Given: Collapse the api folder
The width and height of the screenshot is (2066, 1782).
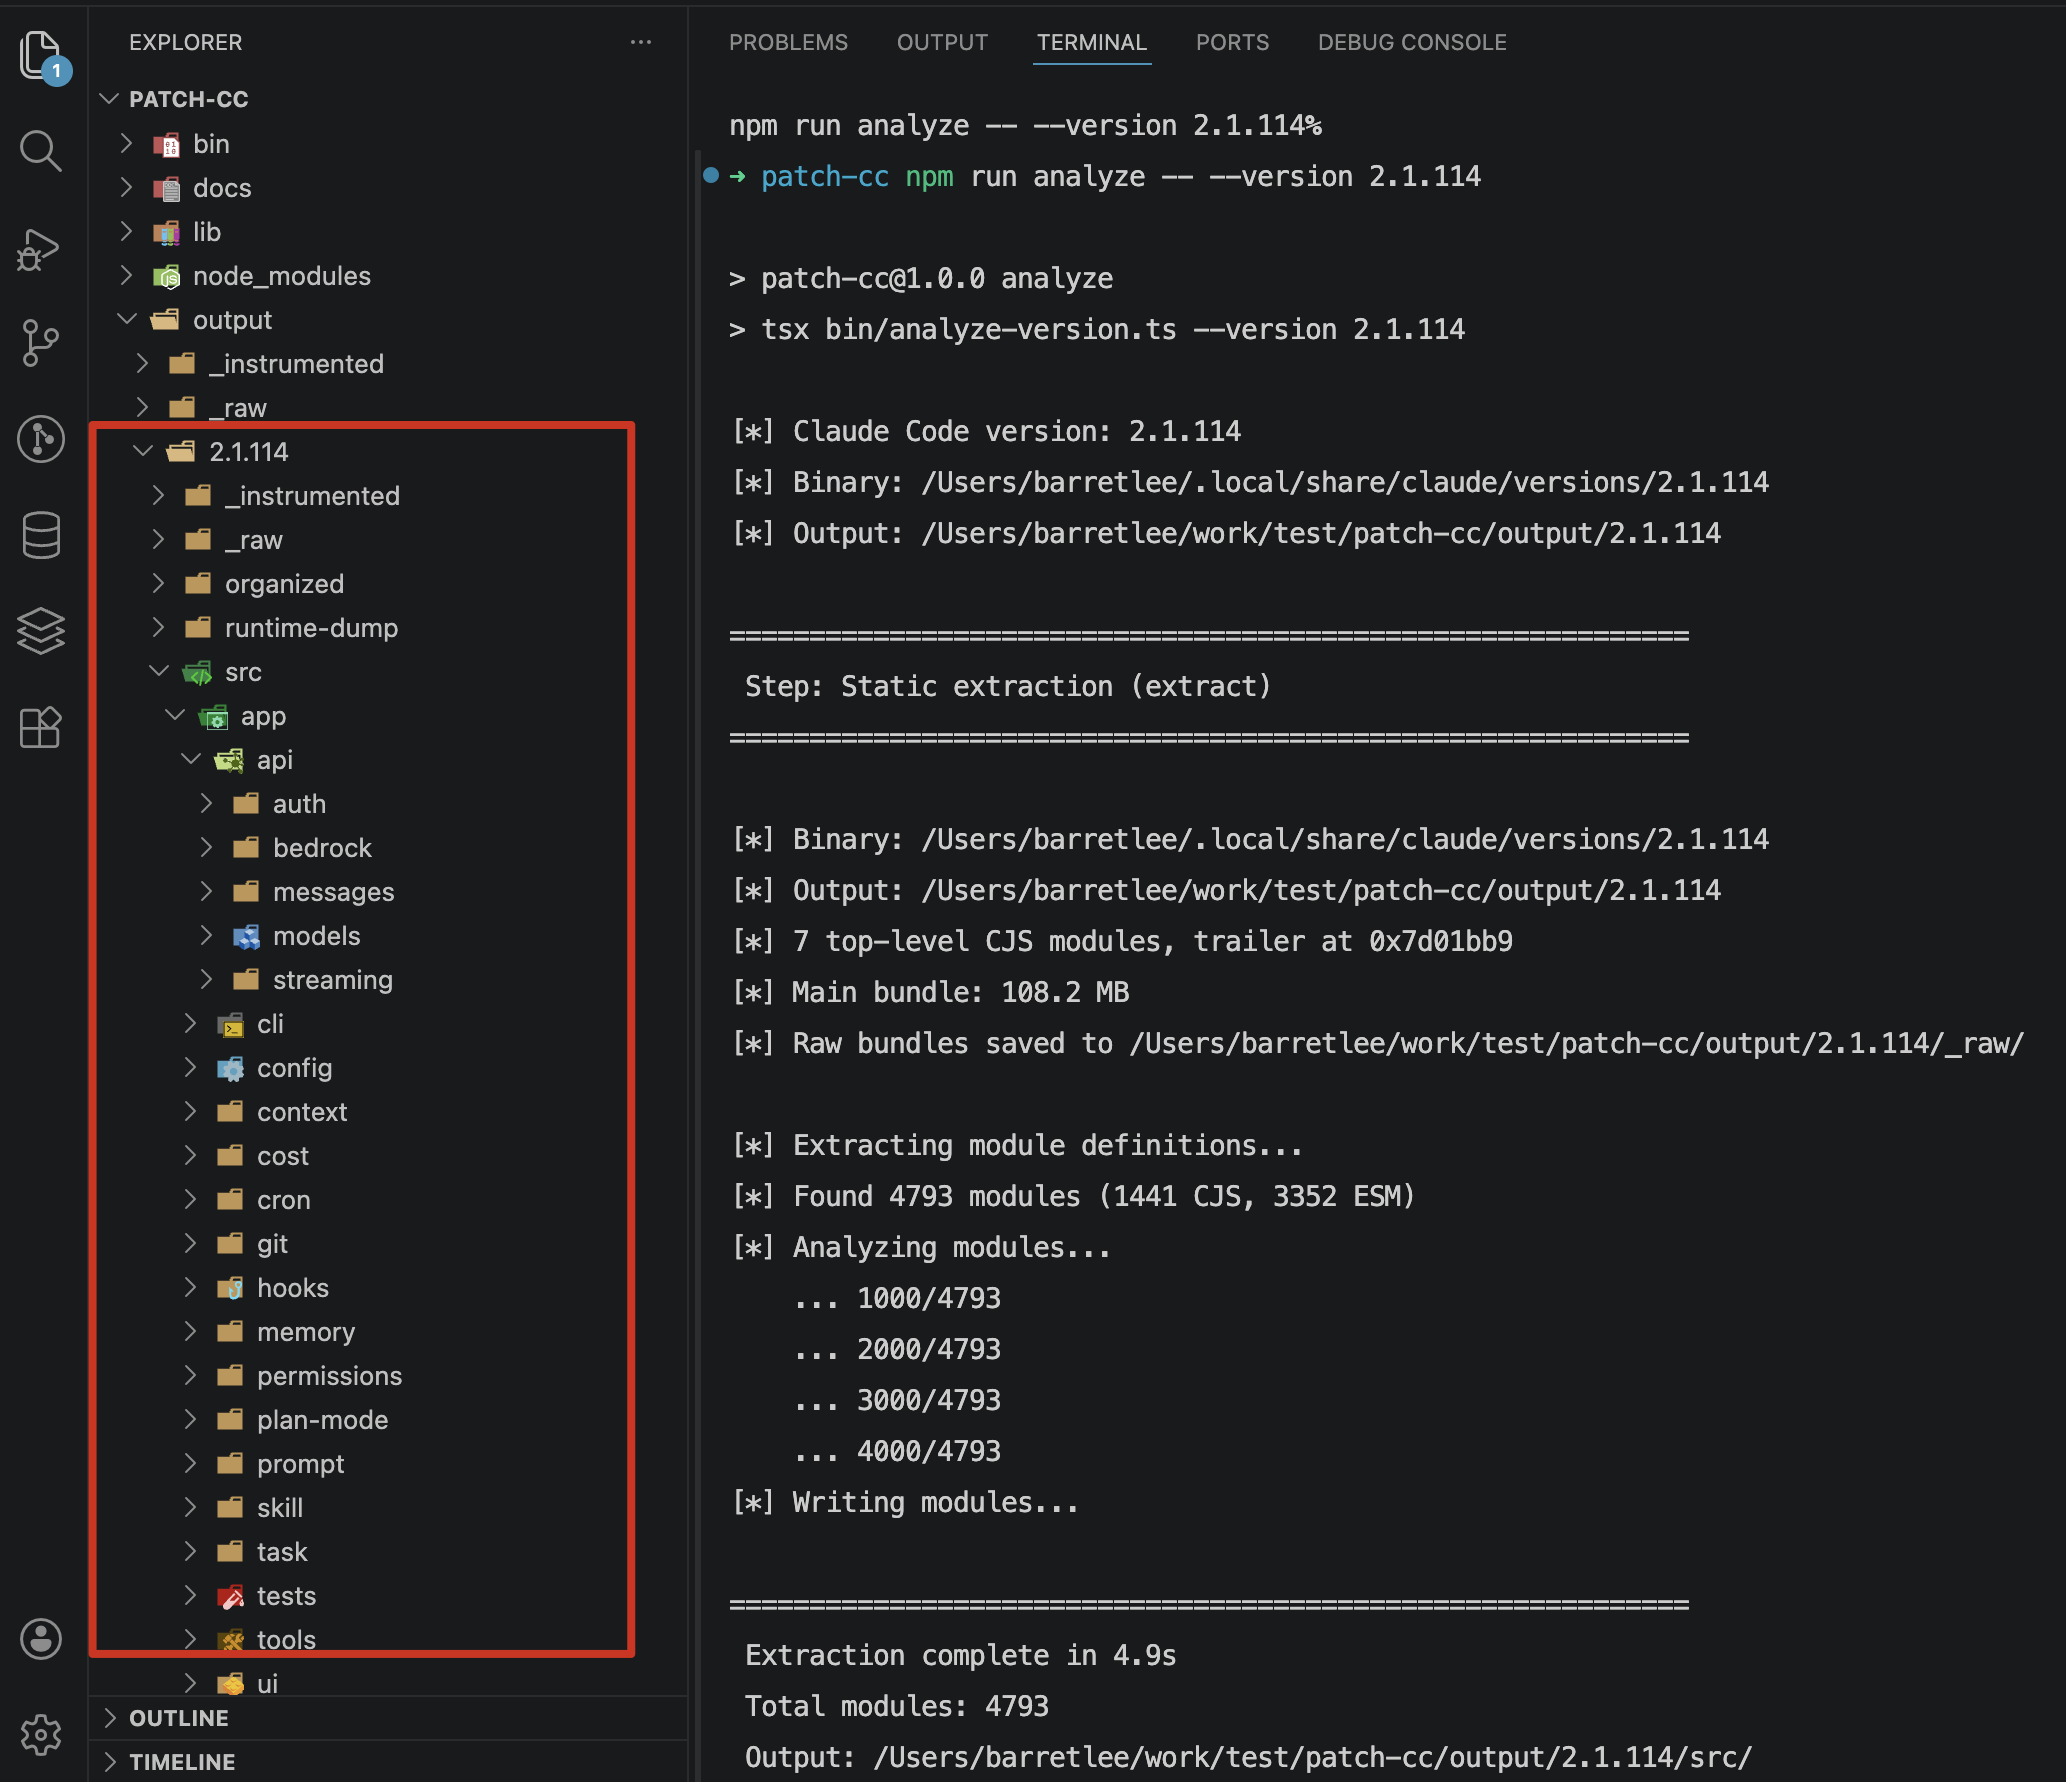Looking at the screenshot, I should click(x=274, y=760).
